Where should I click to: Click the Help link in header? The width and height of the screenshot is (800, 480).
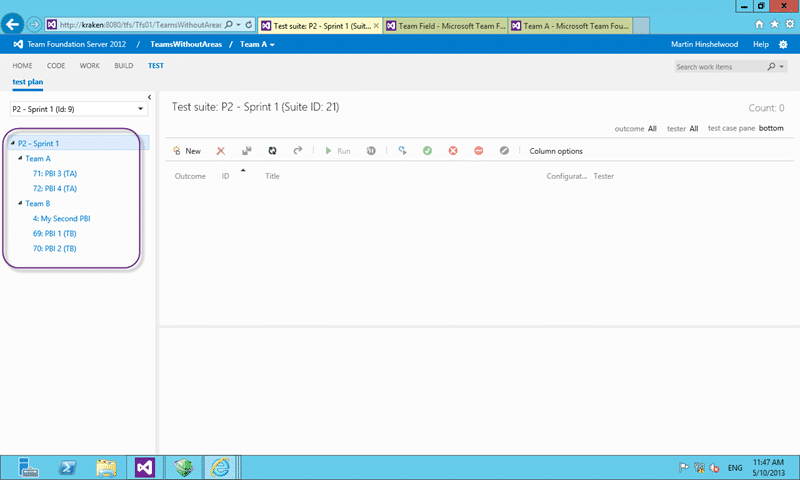tap(761, 44)
